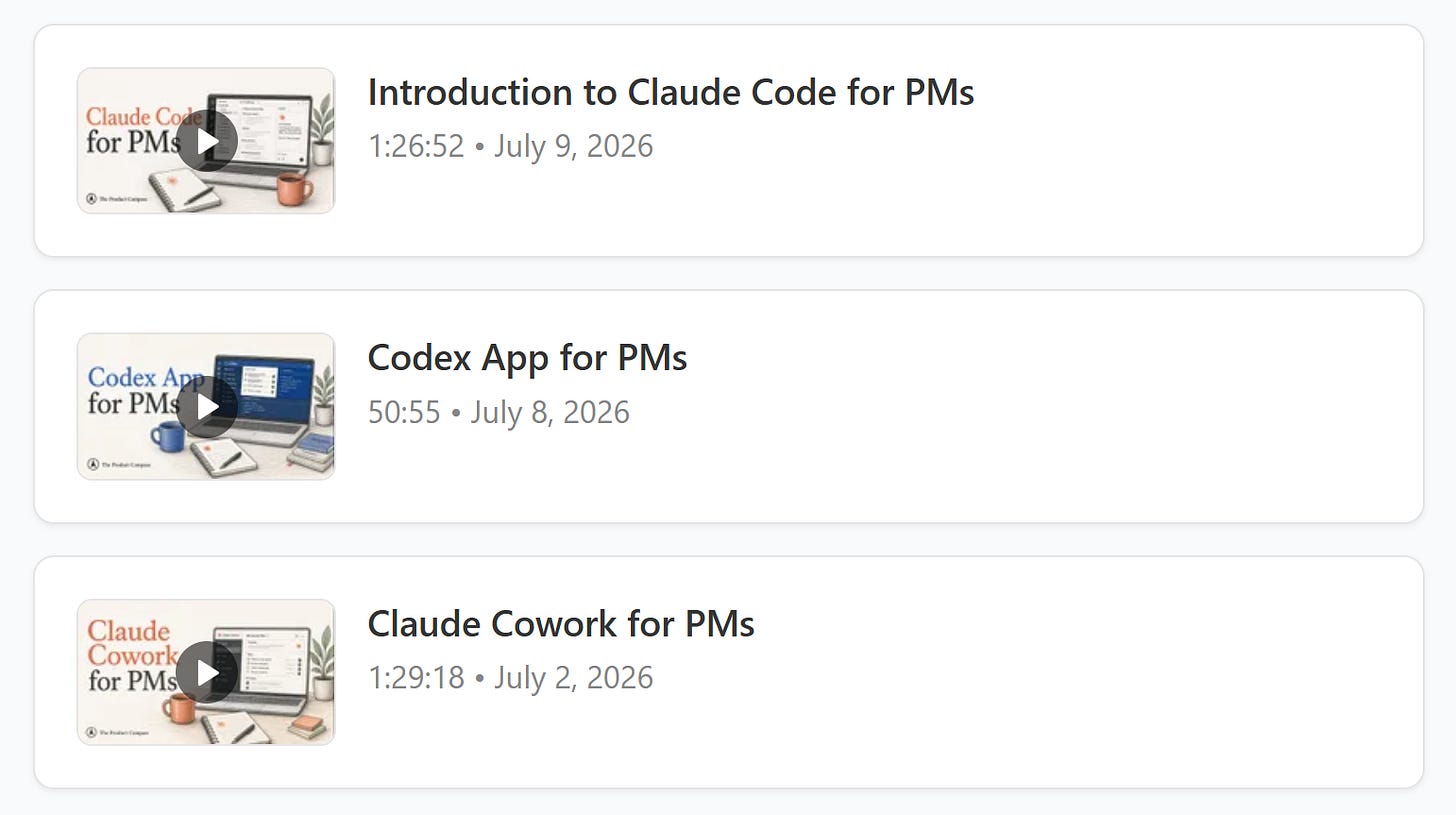Click the 1:26:52 July 9, 2026 info

[x=510, y=146]
